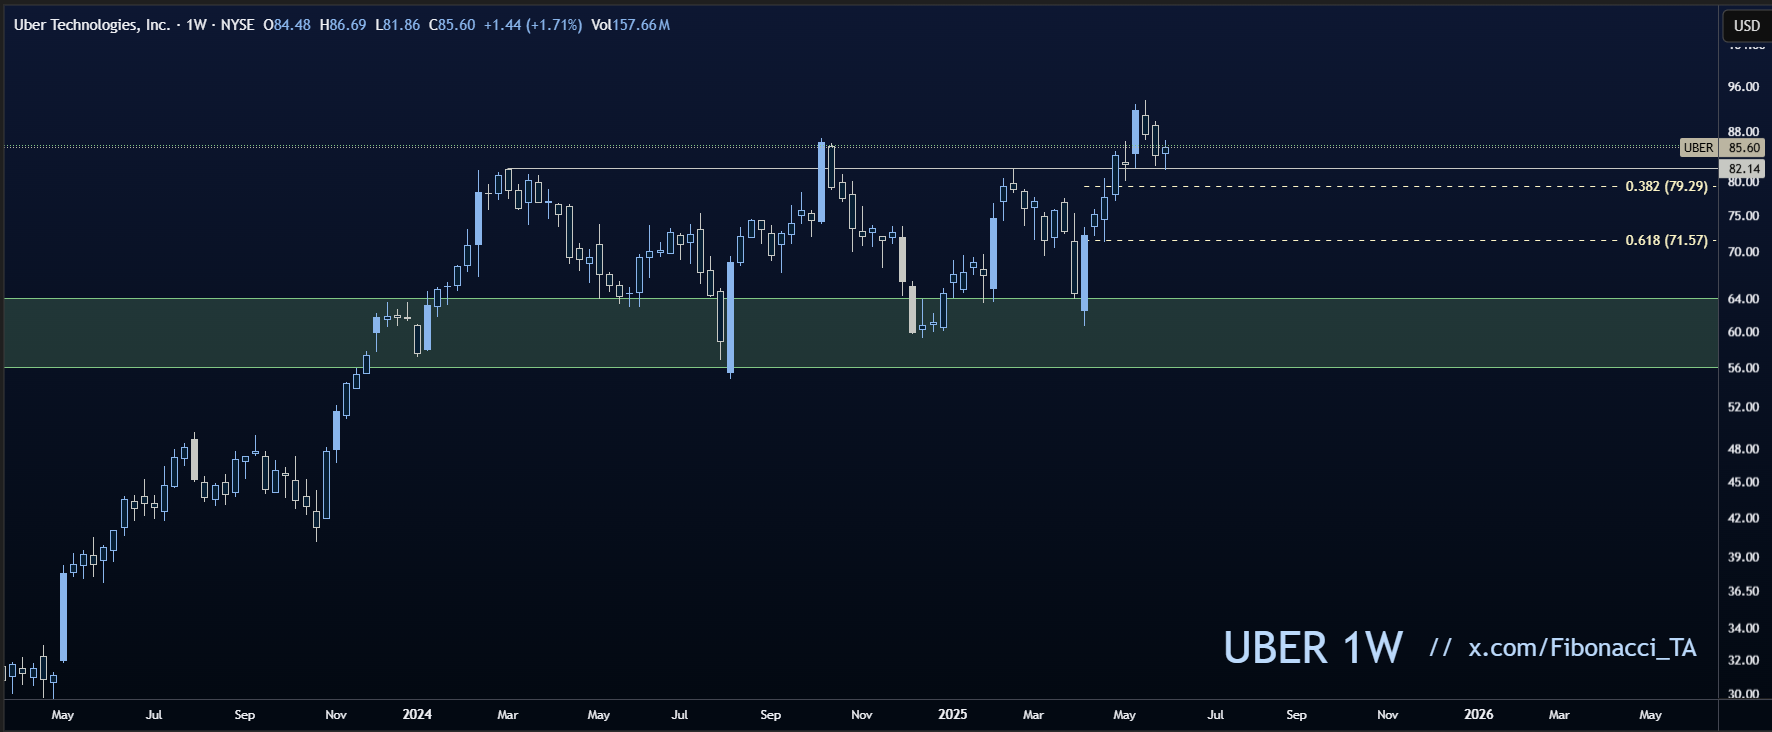Click the 2024 label on time axis
The height and width of the screenshot is (732, 1772).
[417, 714]
